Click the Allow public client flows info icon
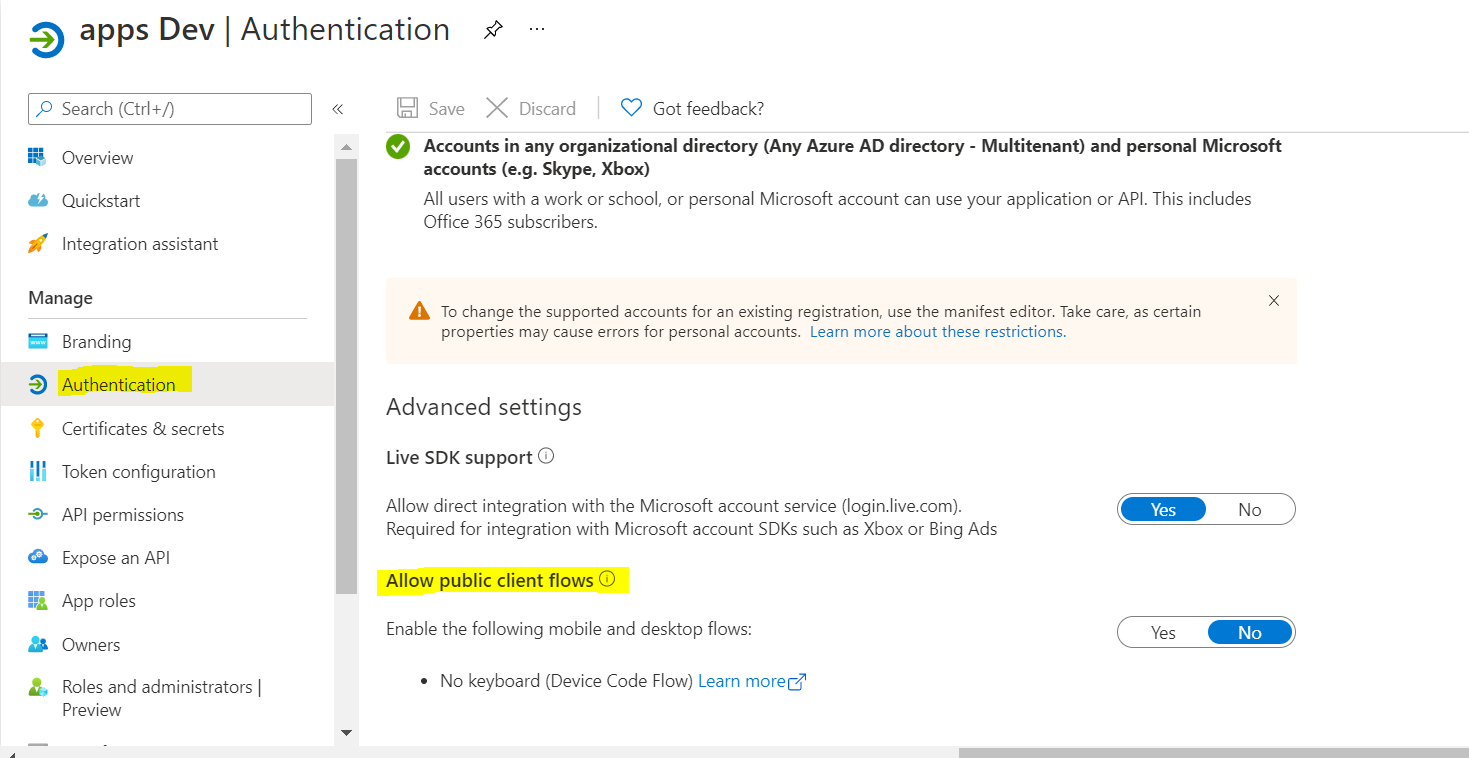Image resolution: width=1469 pixels, height=758 pixels. (x=607, y=579)
